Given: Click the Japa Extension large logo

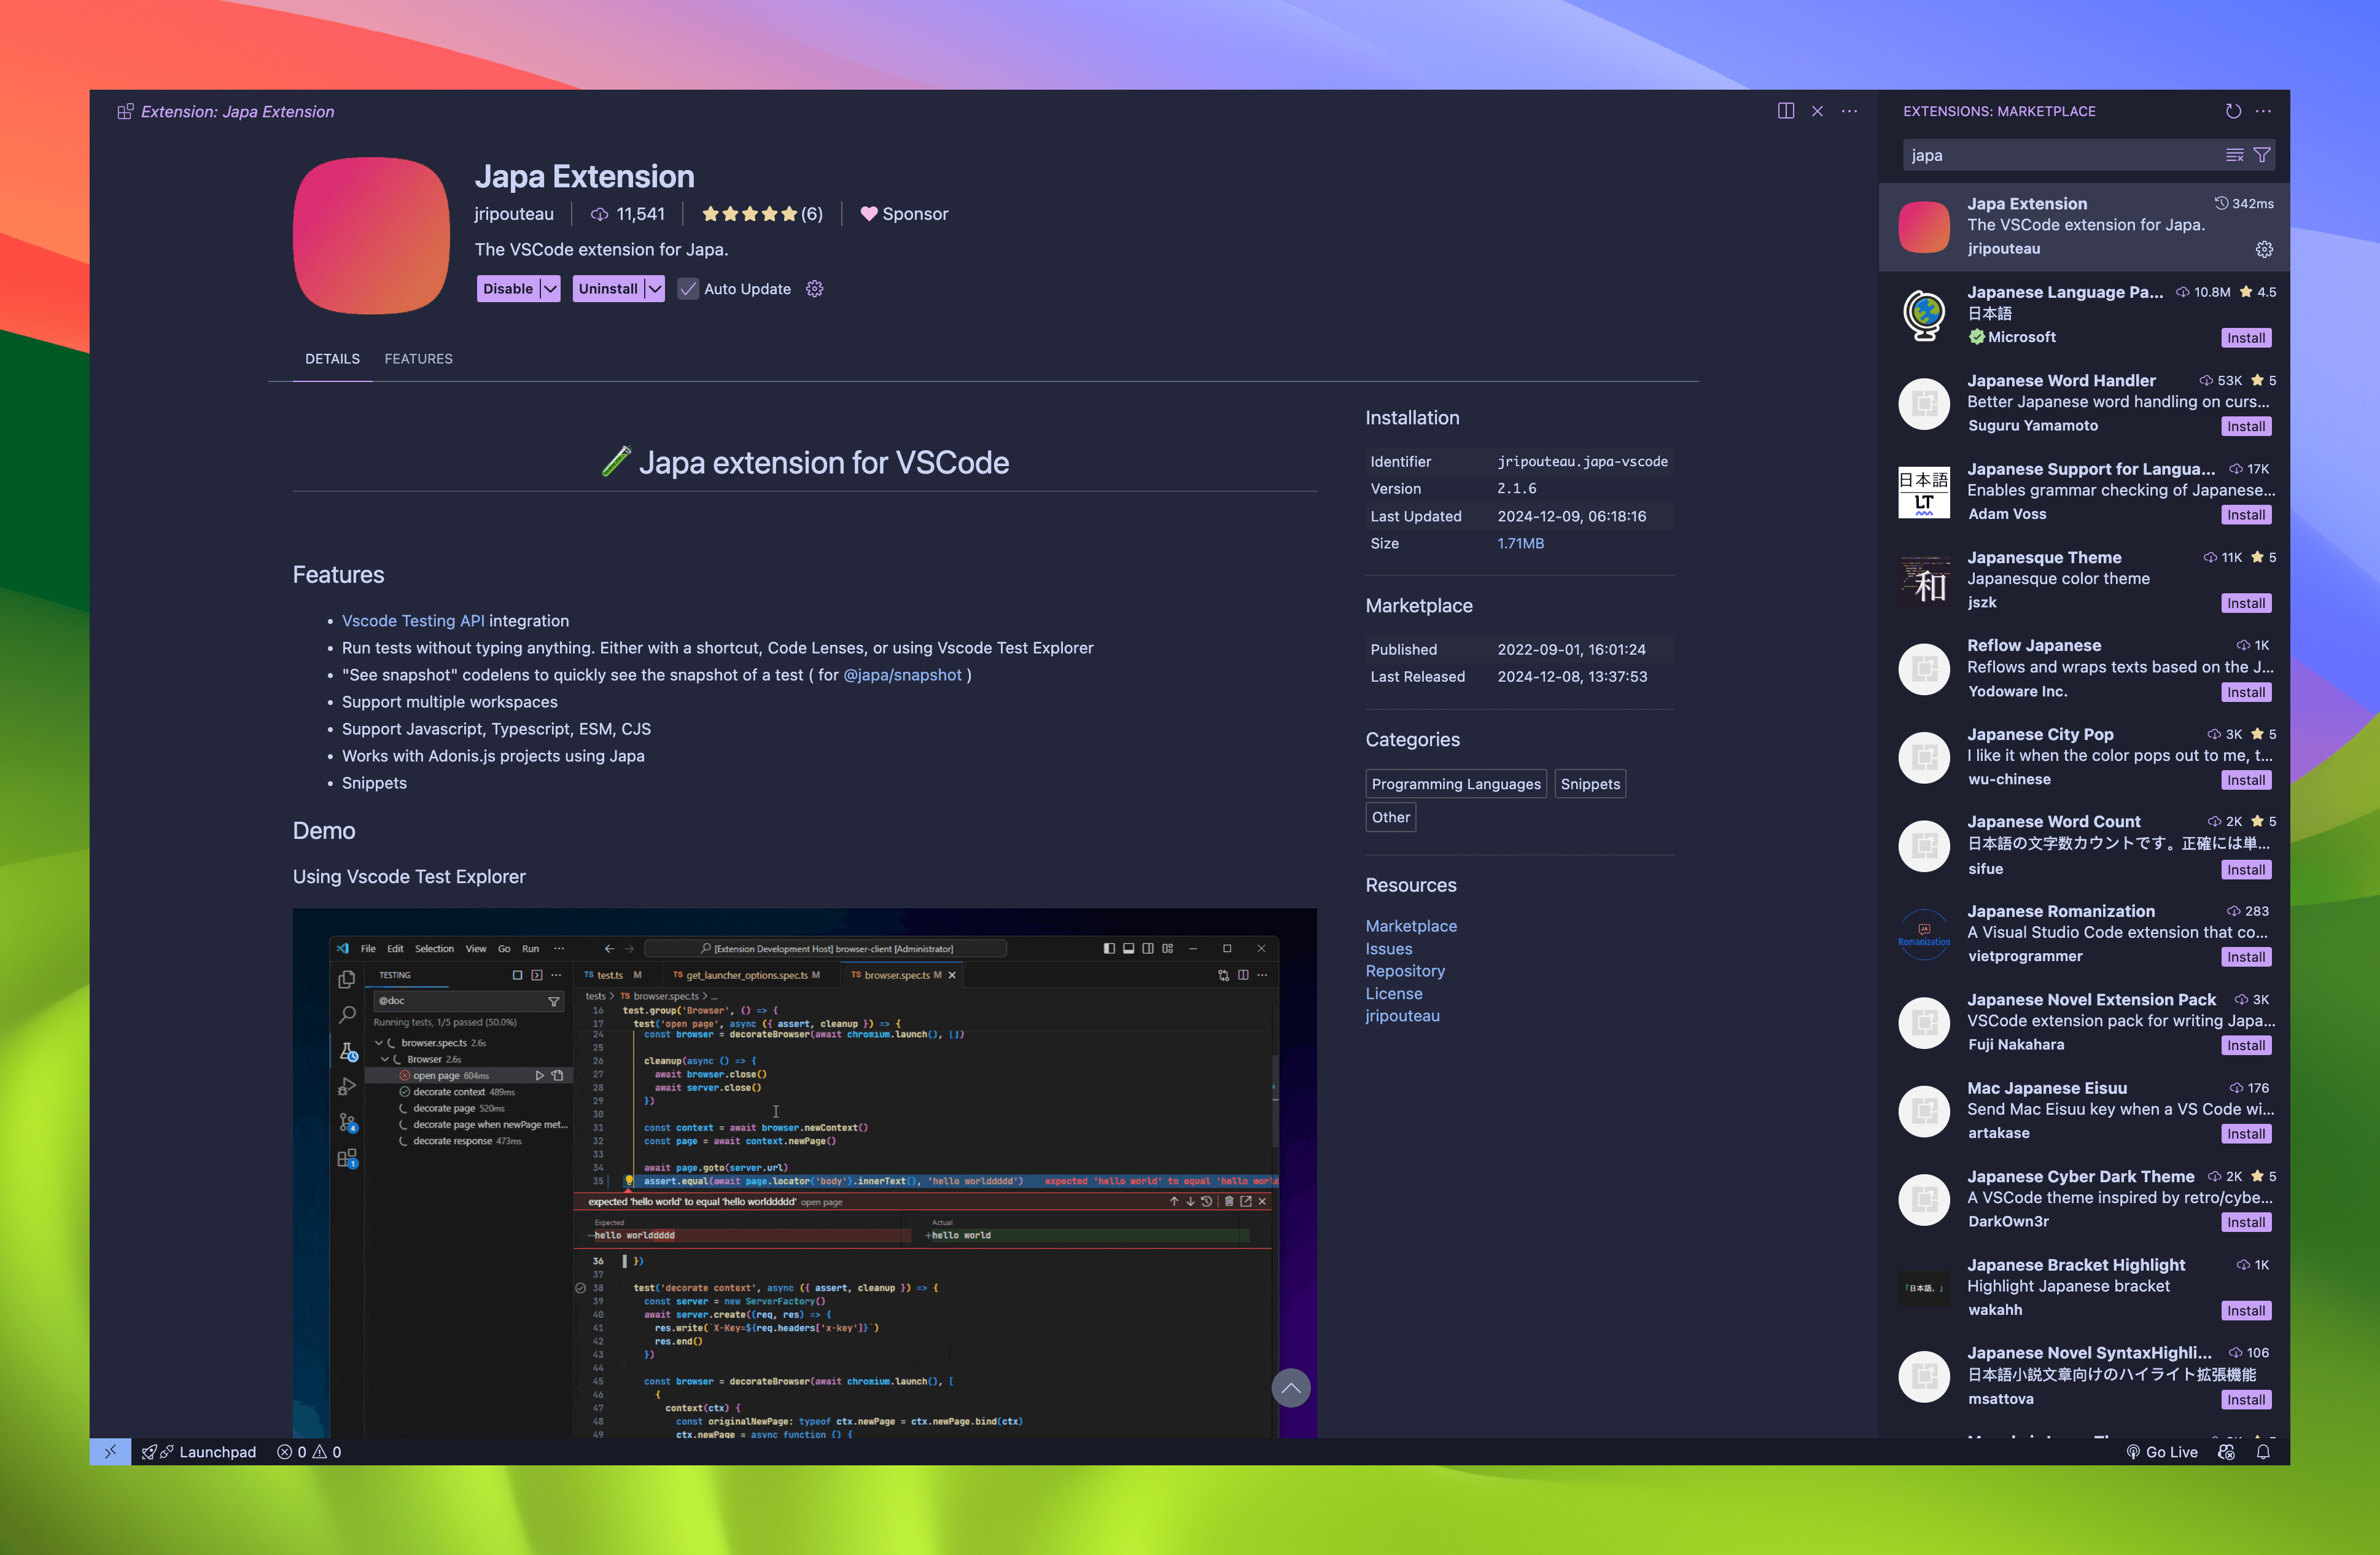Looking at the screenshot, I should point(371,236).
